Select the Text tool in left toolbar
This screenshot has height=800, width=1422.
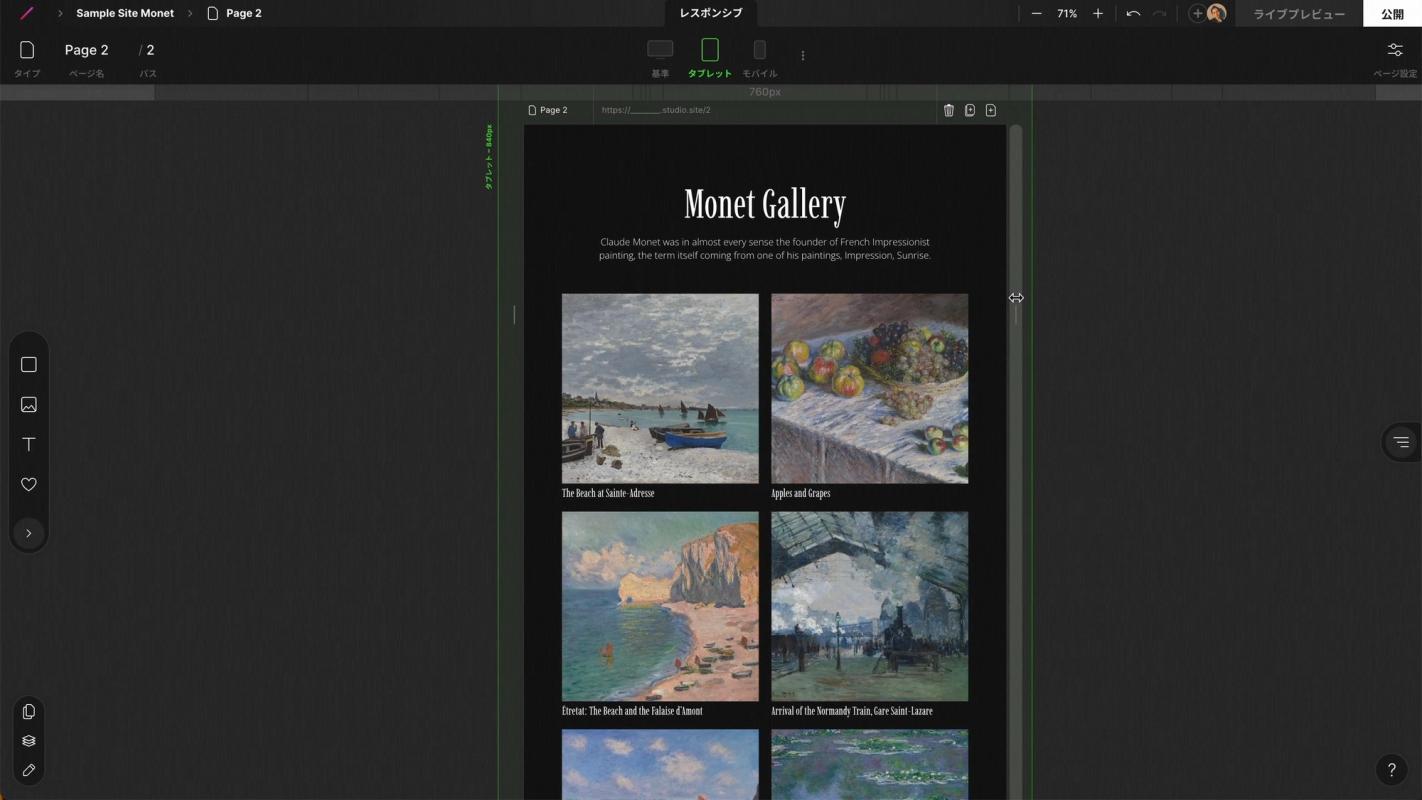(29, 444)
